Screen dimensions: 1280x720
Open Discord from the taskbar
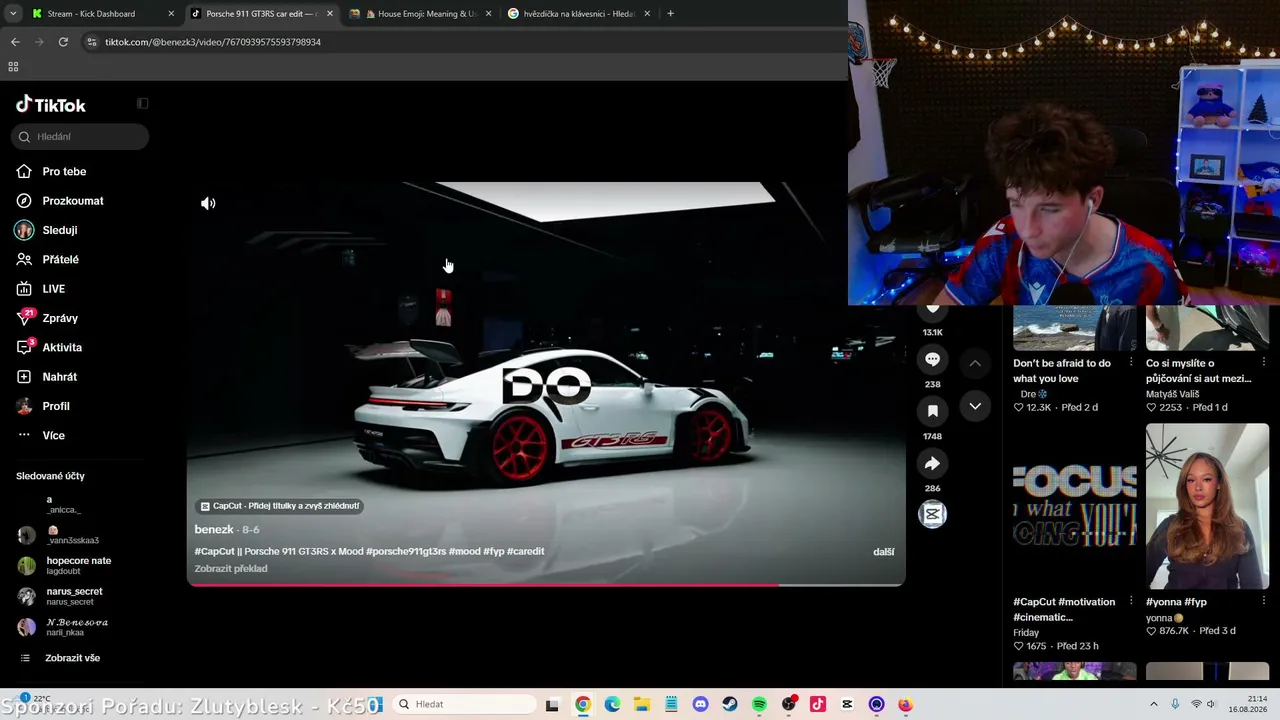pos(700,705)
